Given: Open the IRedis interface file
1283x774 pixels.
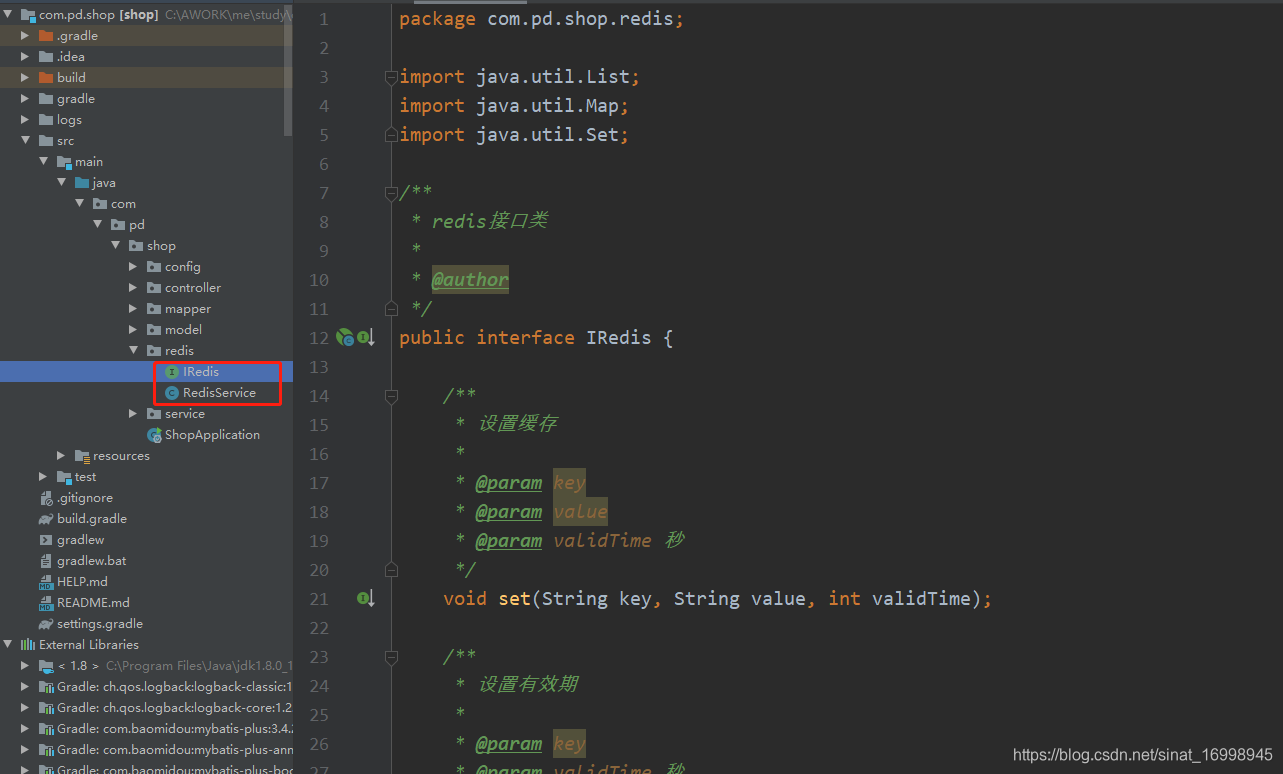Looking at the screenshot, I should (200, 372).
